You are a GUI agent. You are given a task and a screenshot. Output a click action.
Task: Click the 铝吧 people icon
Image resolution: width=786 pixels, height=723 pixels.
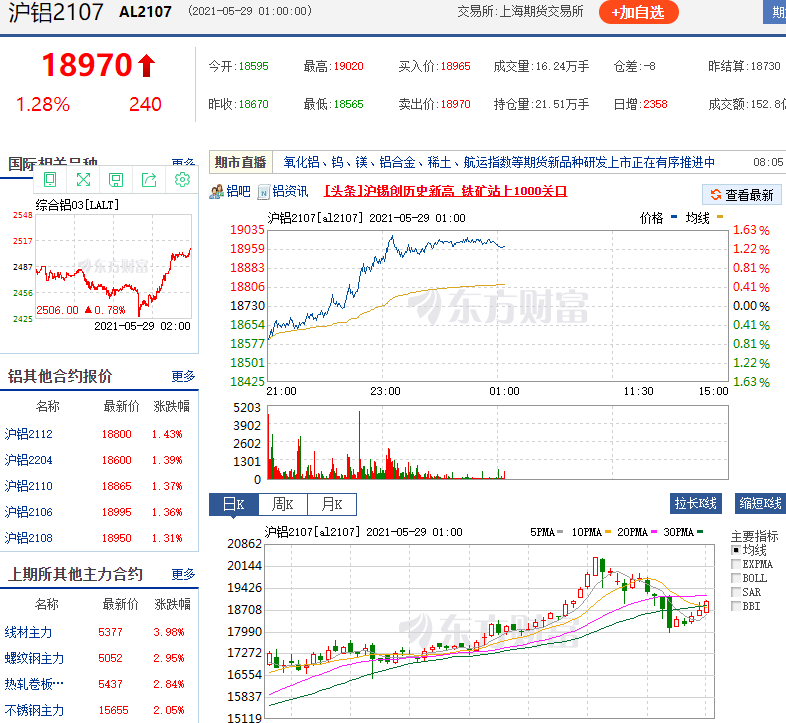[217, 192]
